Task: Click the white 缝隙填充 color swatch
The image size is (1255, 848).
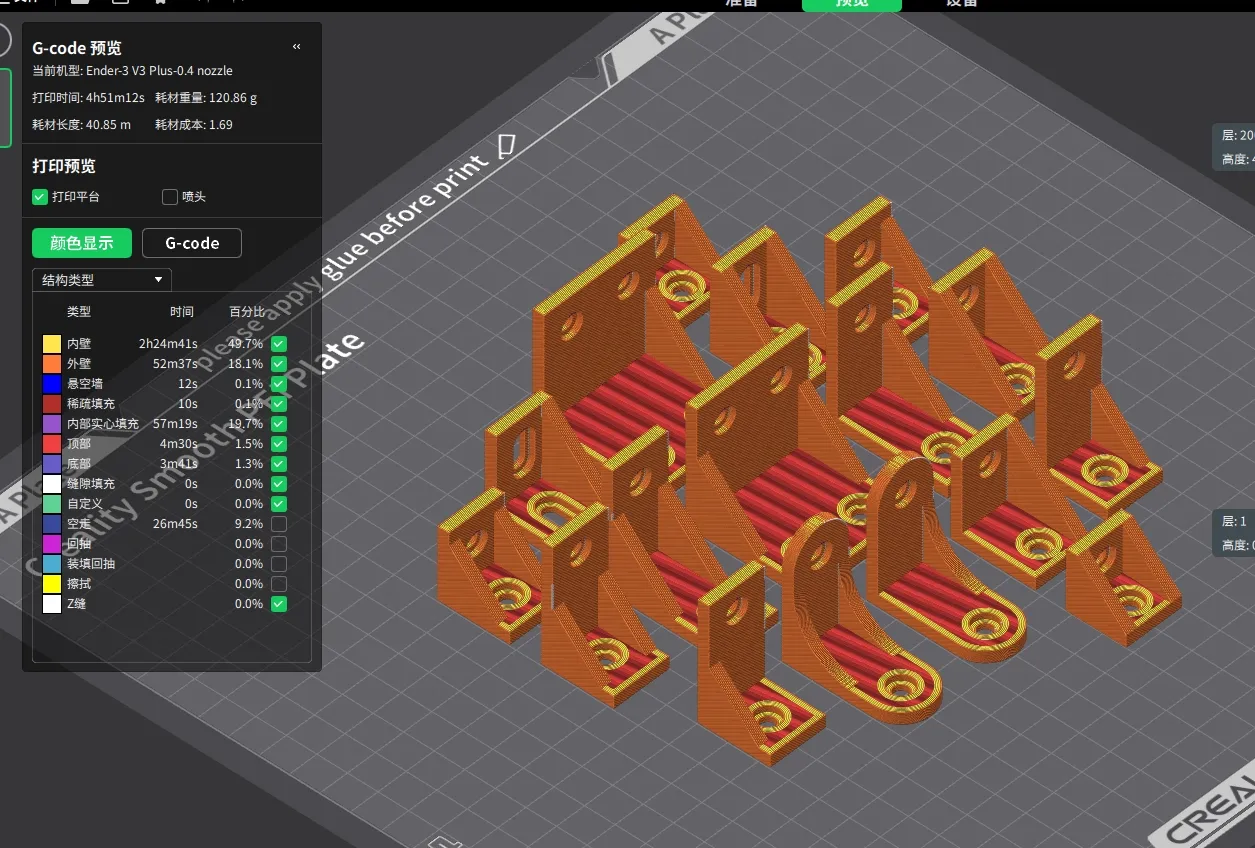Action: coord(52,484)
